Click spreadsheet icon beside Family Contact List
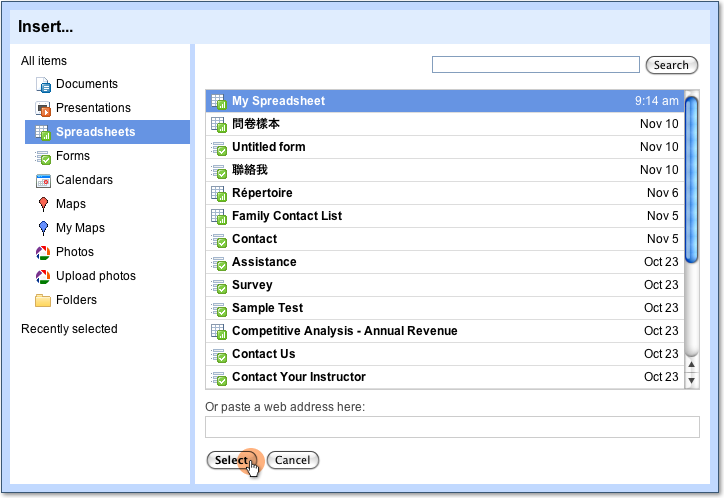Image resolution: width=724 pixels, height=498 pixels. (x=218, y=216)
